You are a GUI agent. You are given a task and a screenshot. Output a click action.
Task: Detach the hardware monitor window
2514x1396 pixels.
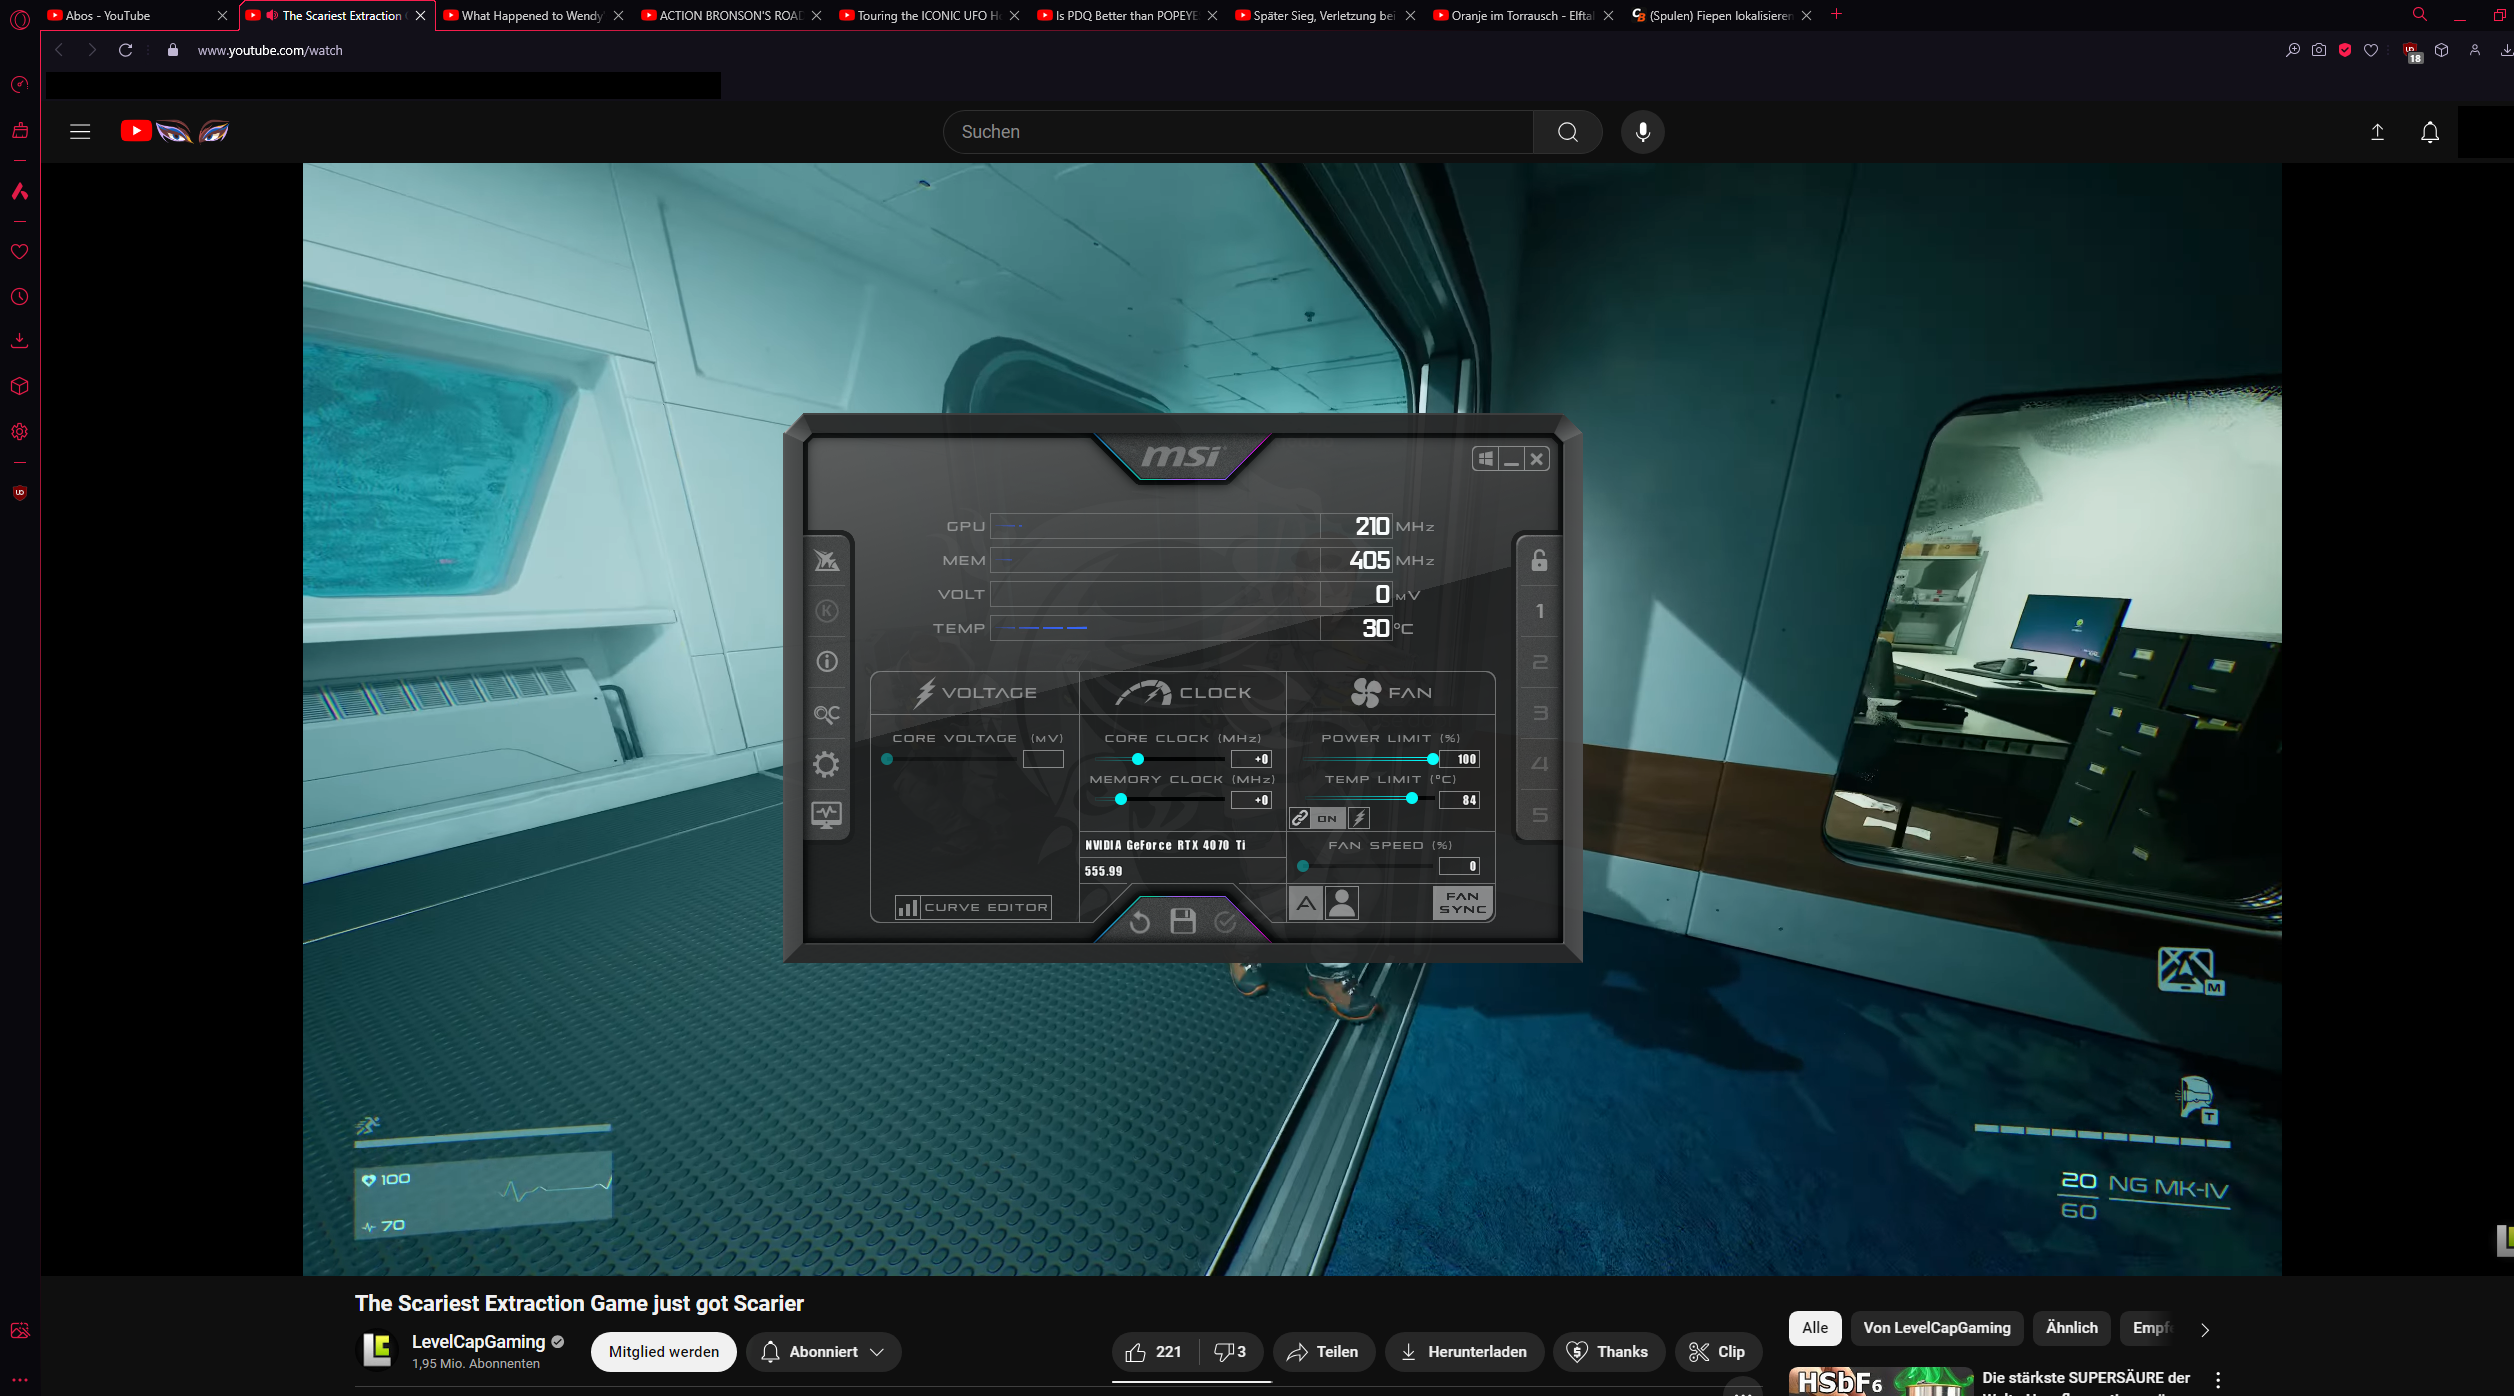[826, 815]
